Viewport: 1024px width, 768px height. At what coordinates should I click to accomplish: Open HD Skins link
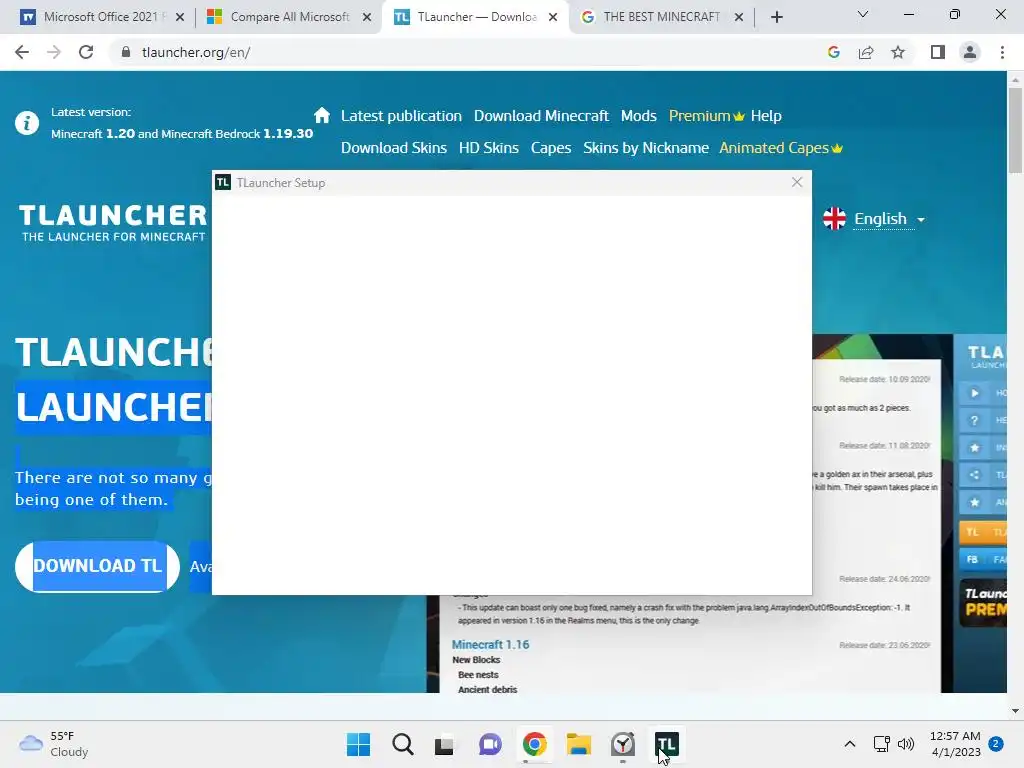(x=488, y=148)
